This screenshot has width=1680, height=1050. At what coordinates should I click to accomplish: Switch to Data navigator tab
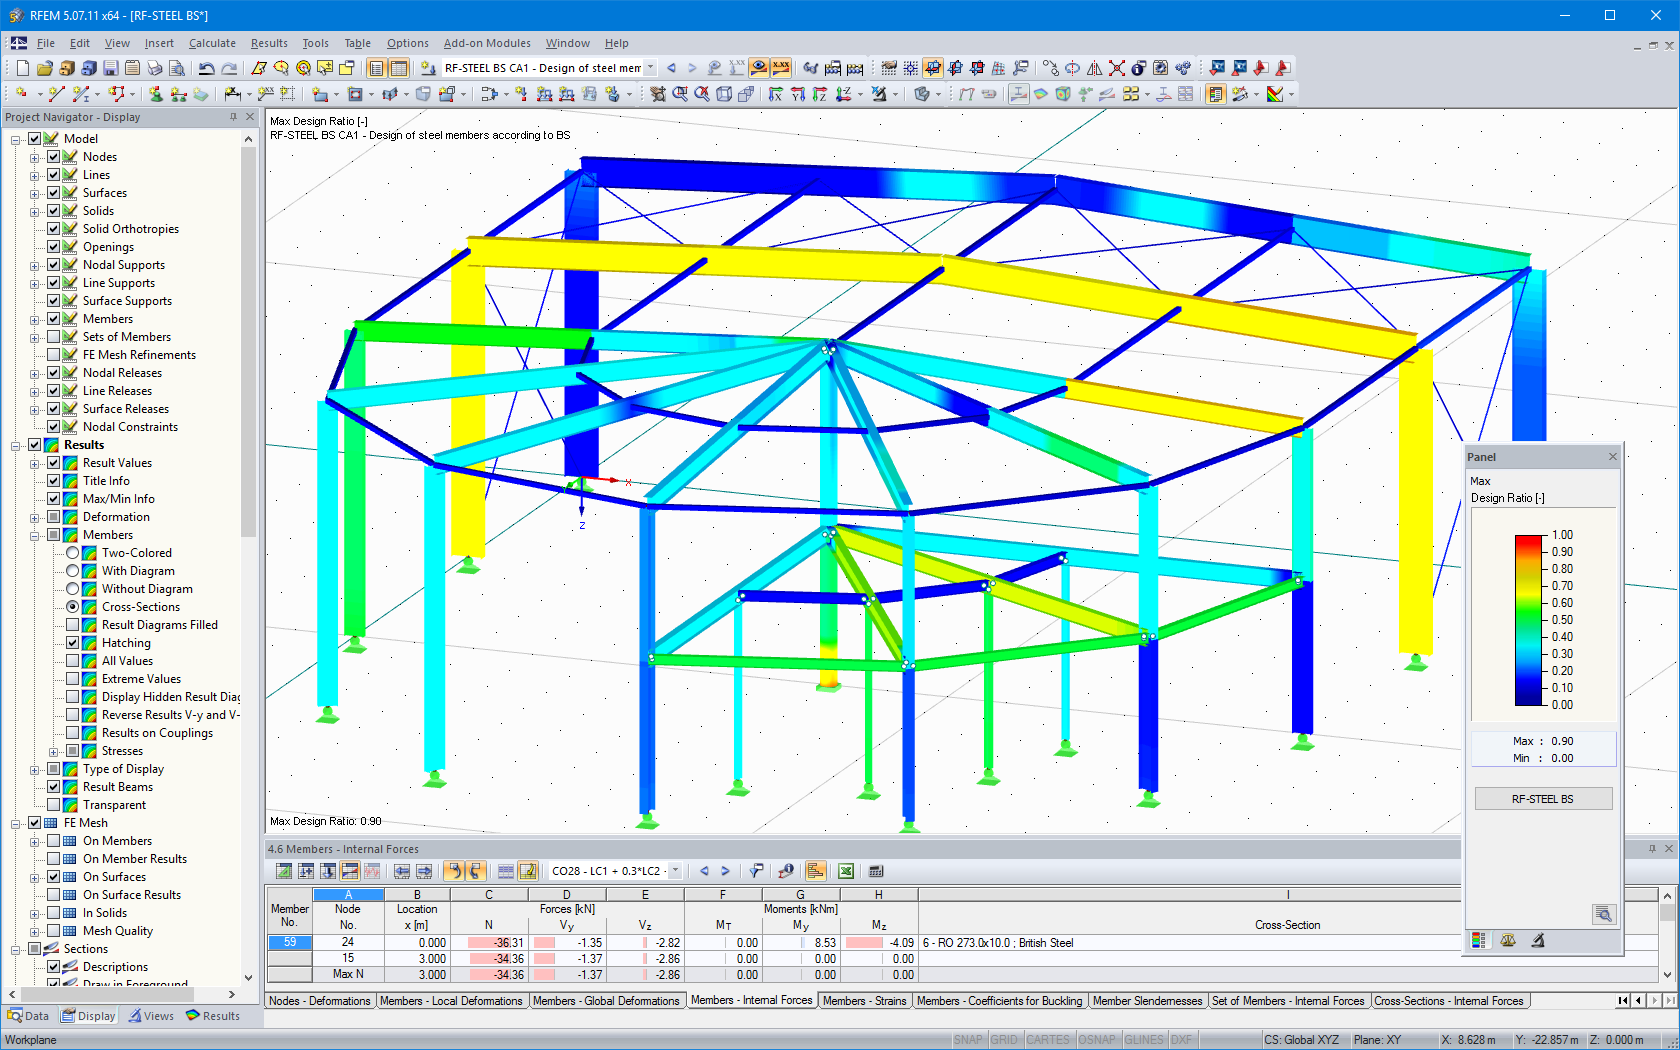[x=28, y=1016]
